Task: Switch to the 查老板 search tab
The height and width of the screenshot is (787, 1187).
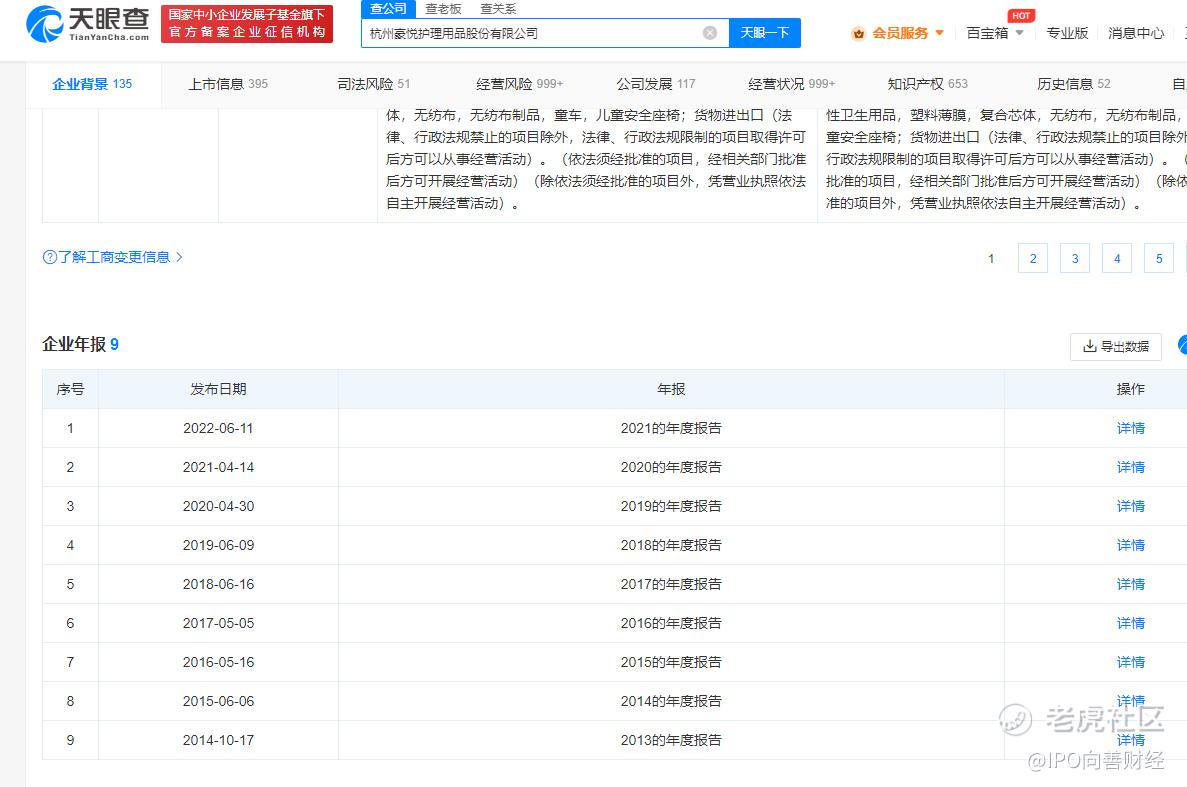Action: [x=443, y=9]
